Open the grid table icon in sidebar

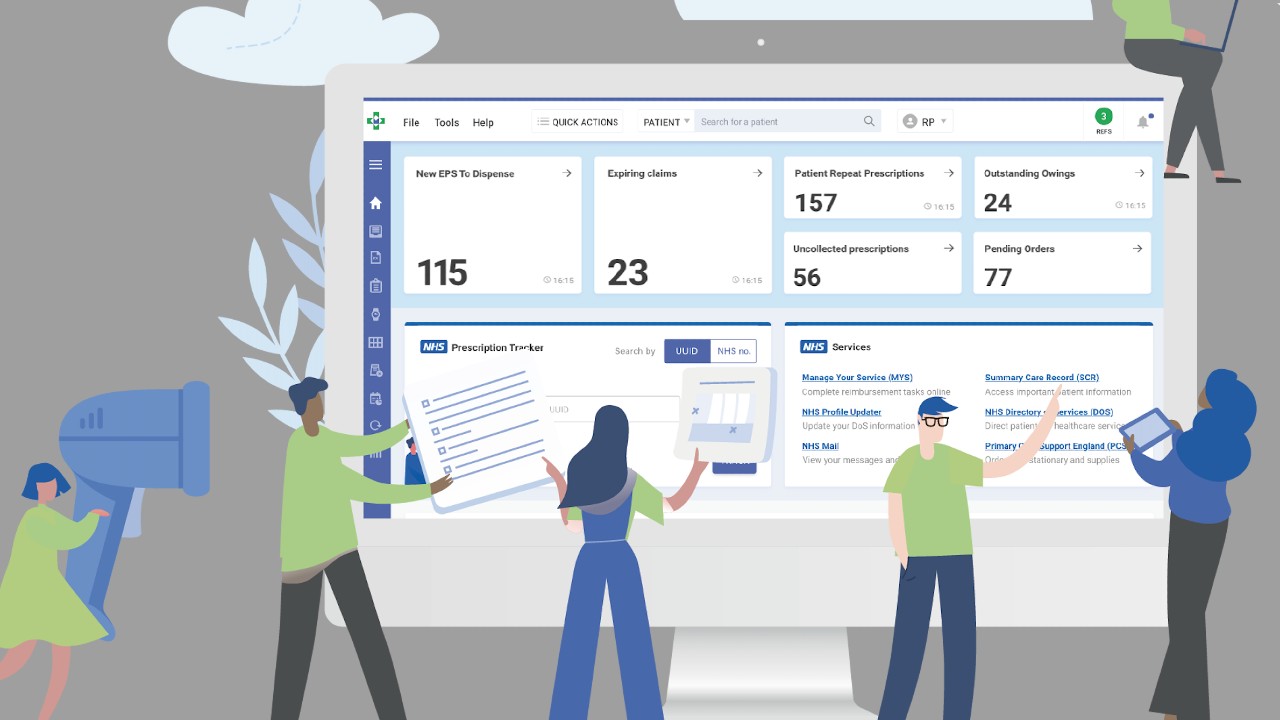pos(376,342)
